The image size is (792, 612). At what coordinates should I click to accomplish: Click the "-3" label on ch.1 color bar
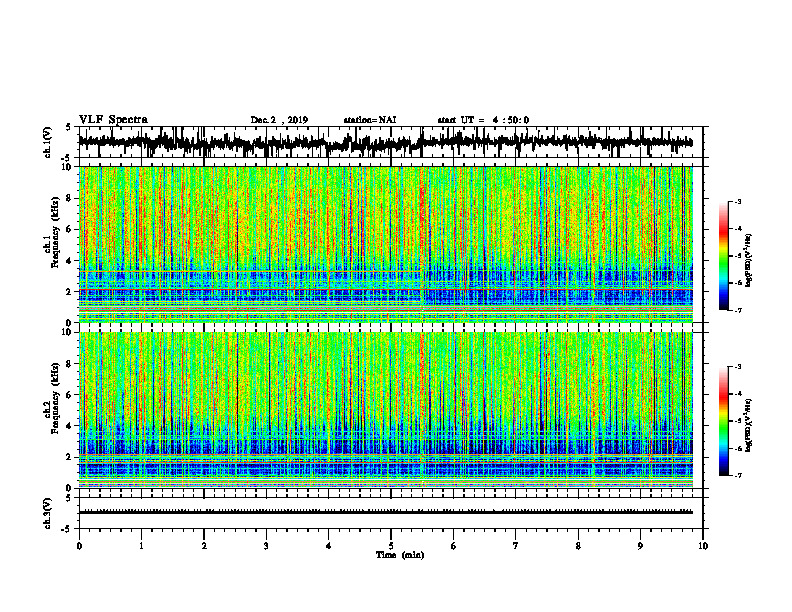pyautogui.click(x=737, y=201)
